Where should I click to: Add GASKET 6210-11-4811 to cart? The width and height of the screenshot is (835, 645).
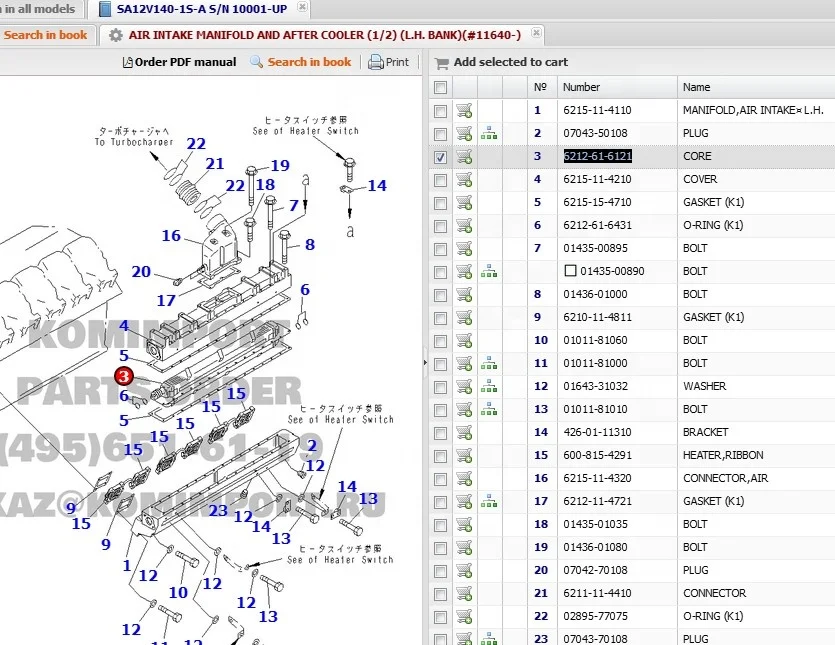coord(464,317)
